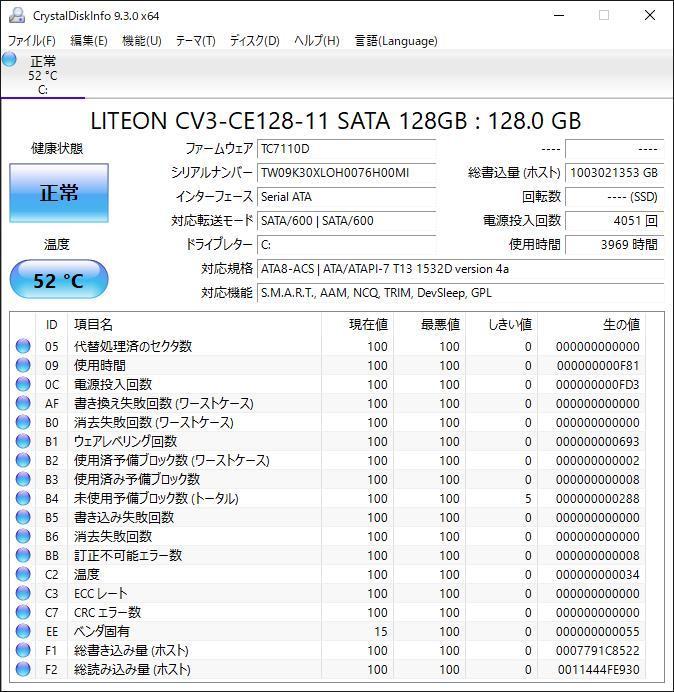Open the ディスク(D) menu
This screenshot has width=674, height=692.
pos(255,41)
